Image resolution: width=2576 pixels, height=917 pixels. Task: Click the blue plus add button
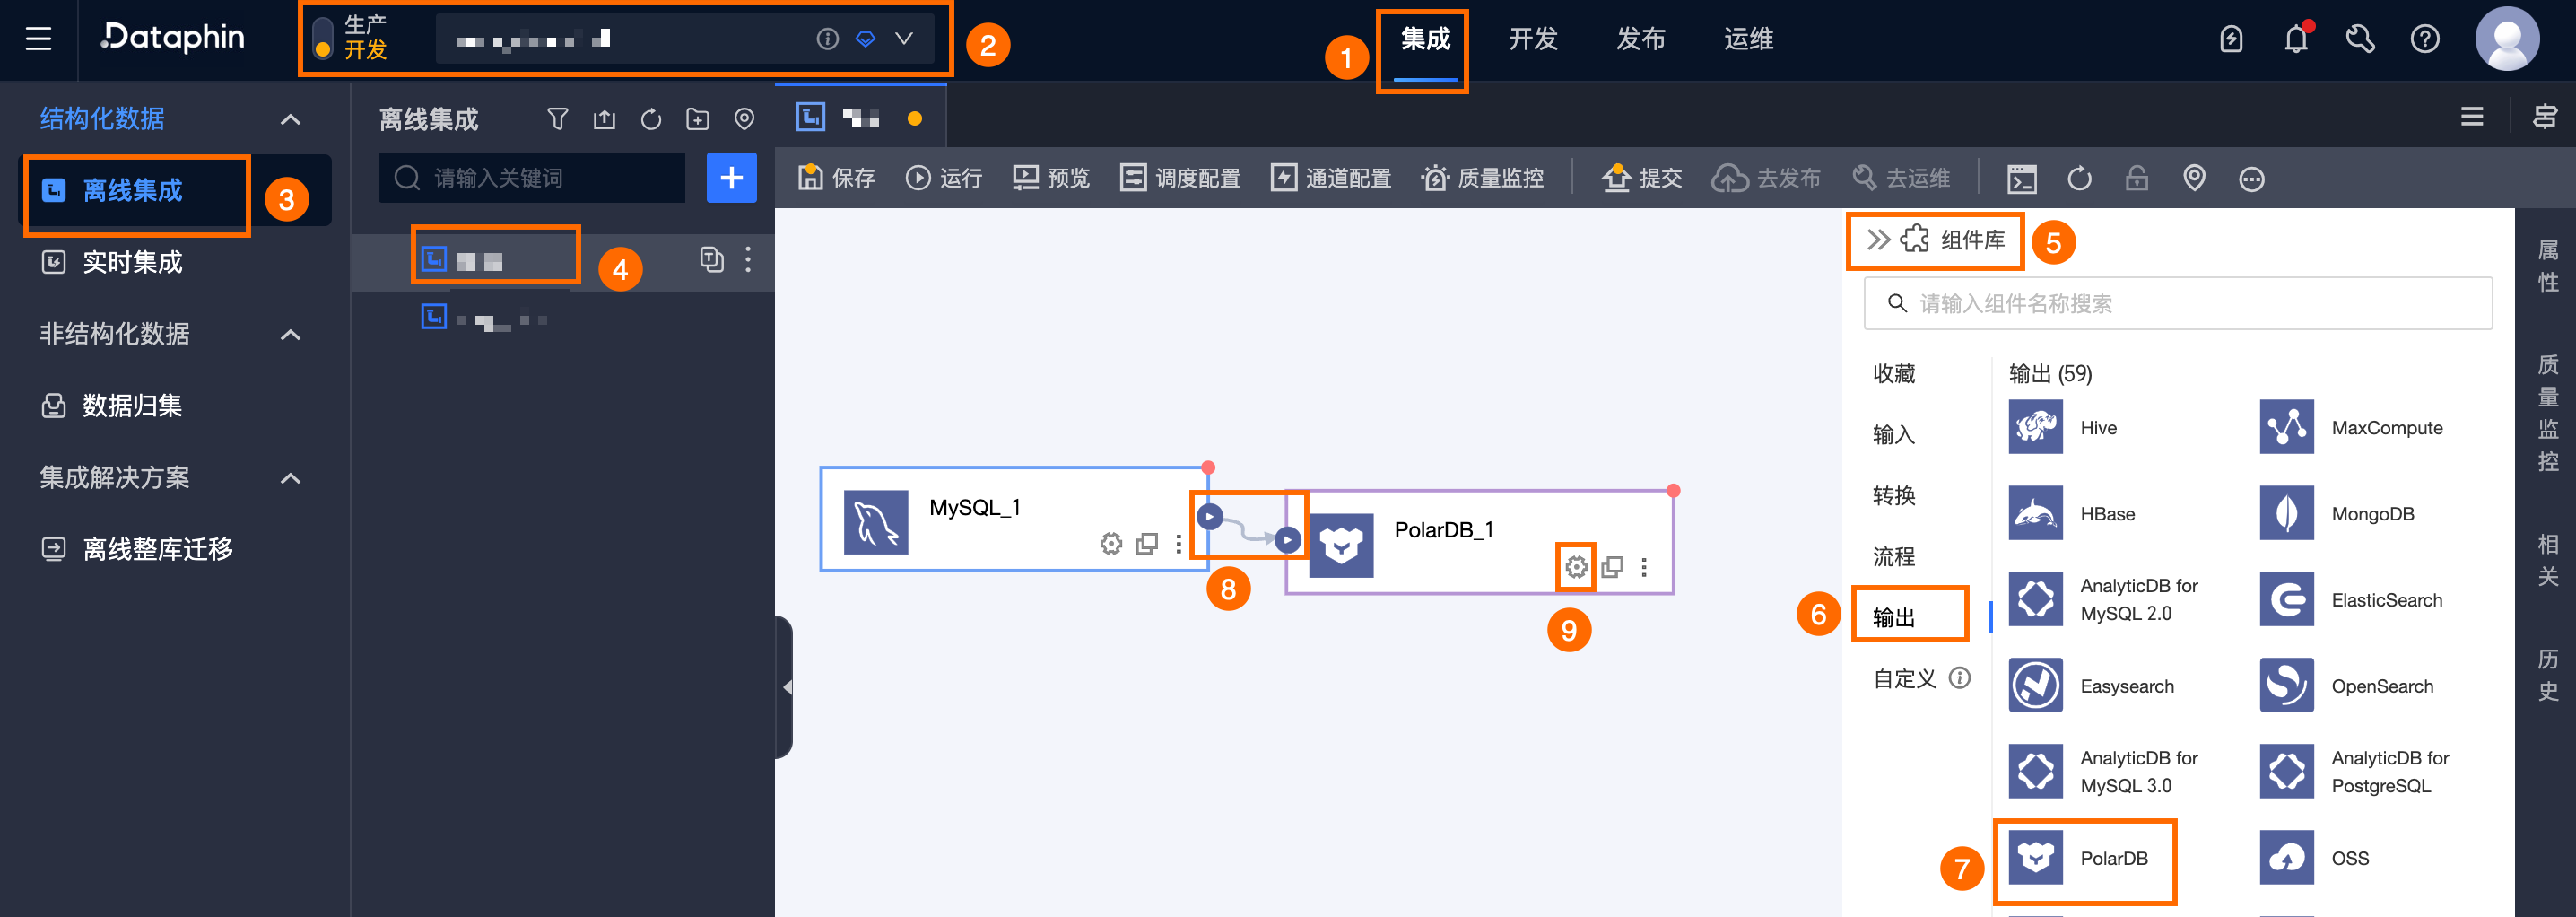click(x=732, y=178)
